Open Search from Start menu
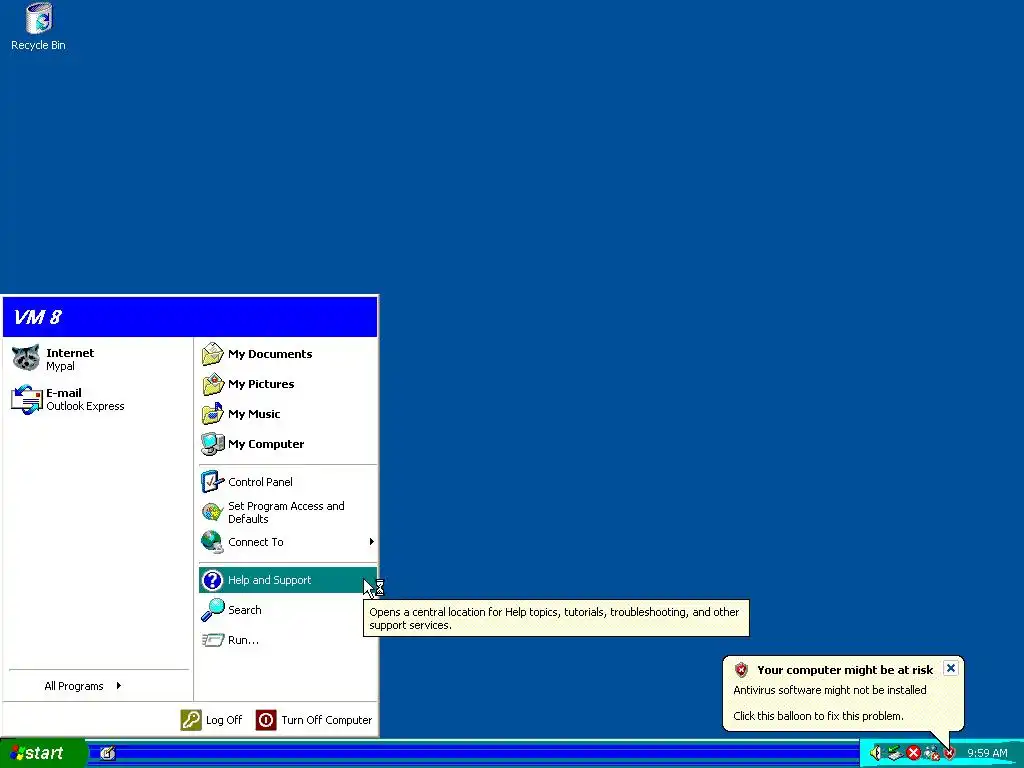The width and height of the screenshot is (1024, 768). [287, 610]
